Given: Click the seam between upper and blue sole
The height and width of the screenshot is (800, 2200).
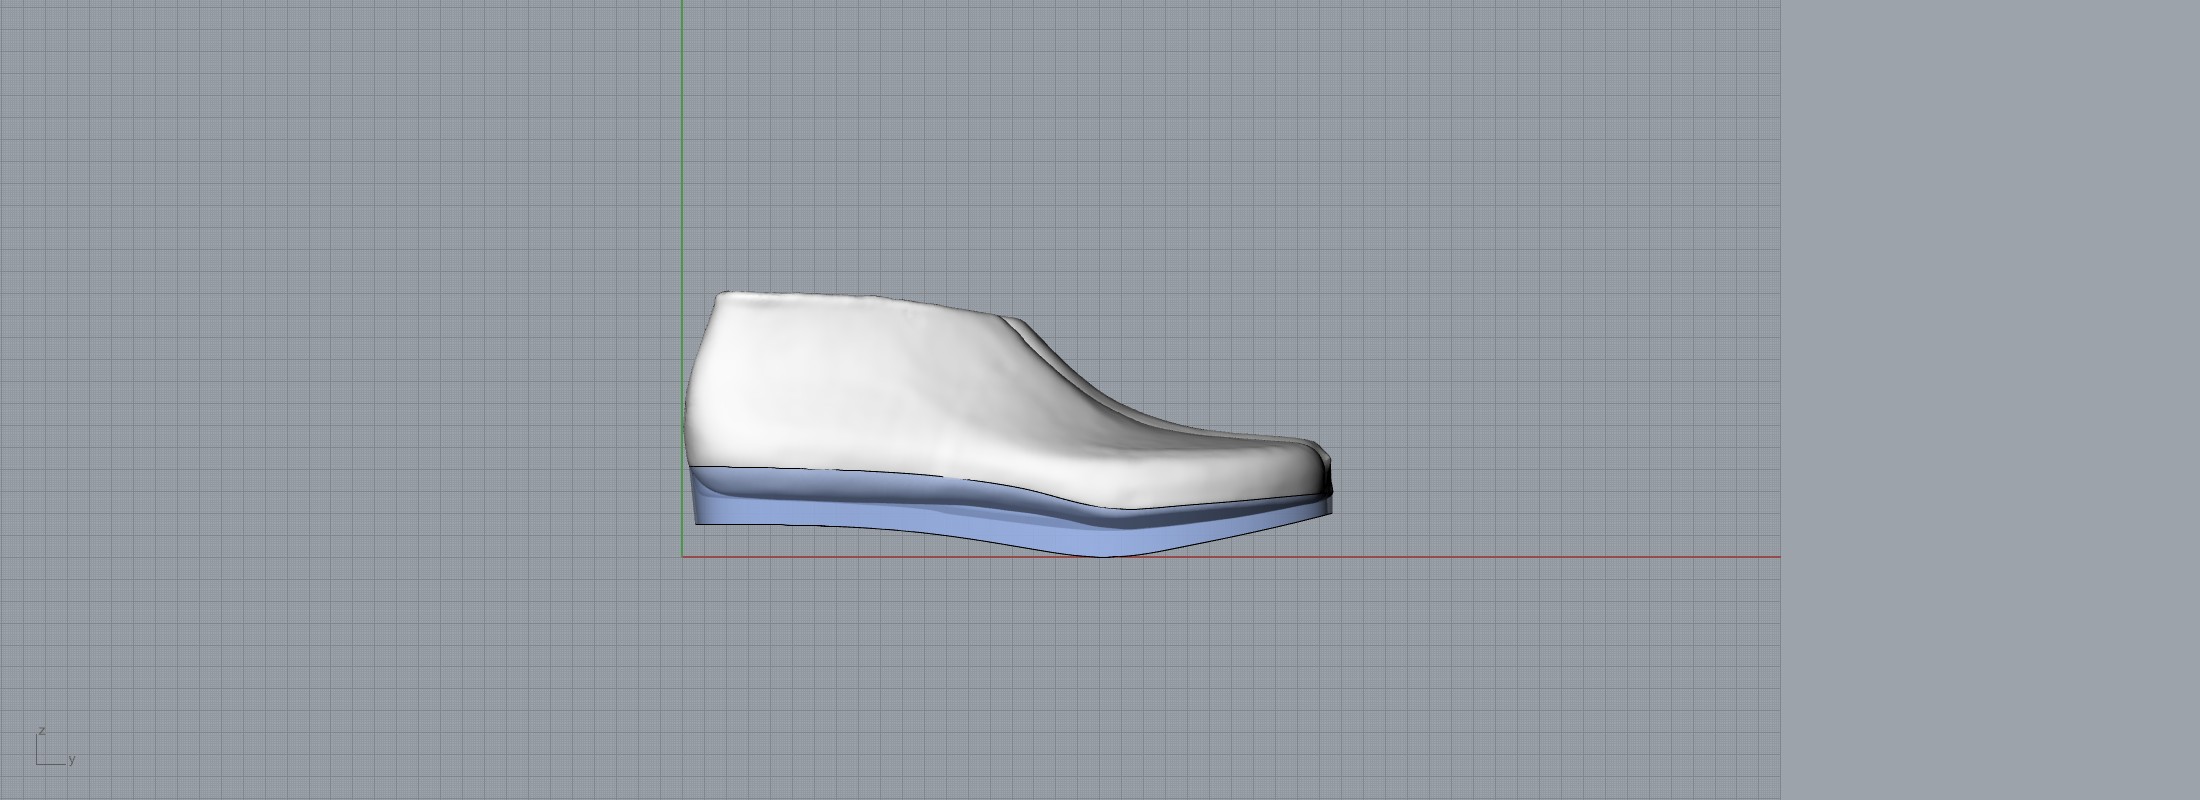Looking at the screenshot, I should [x=900, y=473].
